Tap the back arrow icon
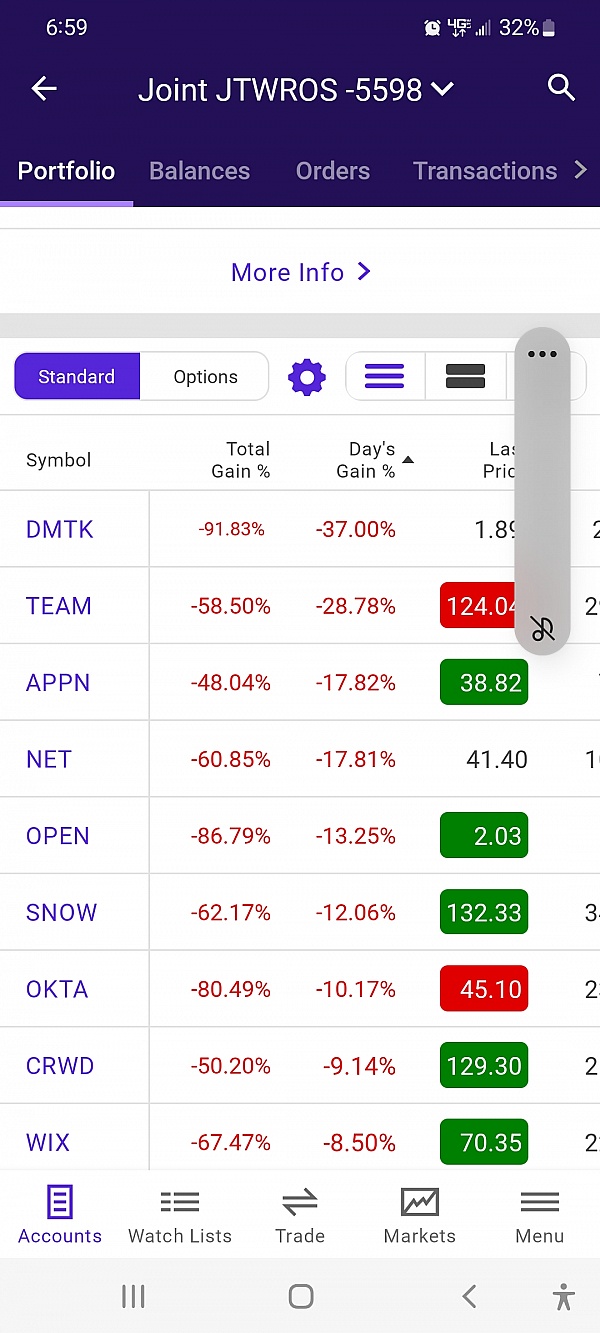Screen dimensions: 600x1333 (44, 89)
